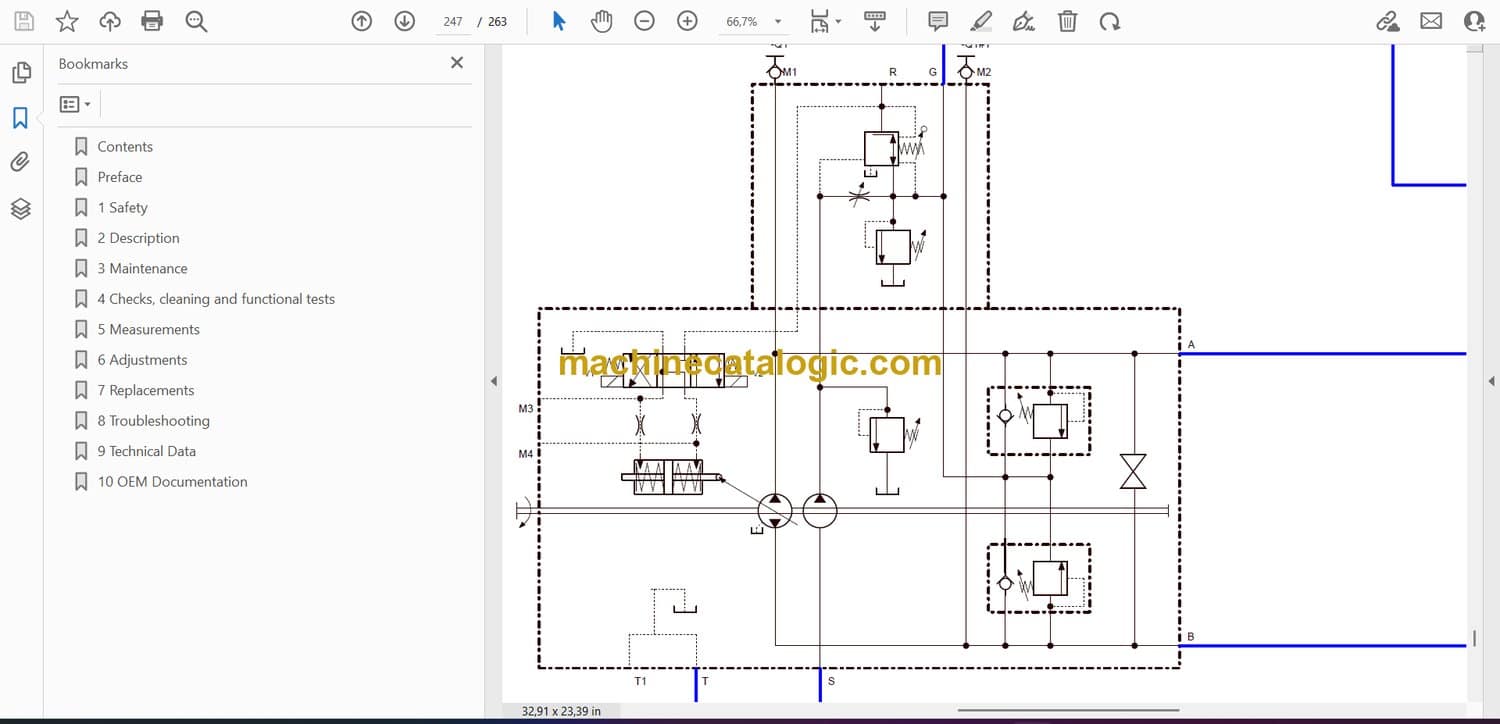
Task: Activate the hand pan tool
Action: tap(601, 21)
